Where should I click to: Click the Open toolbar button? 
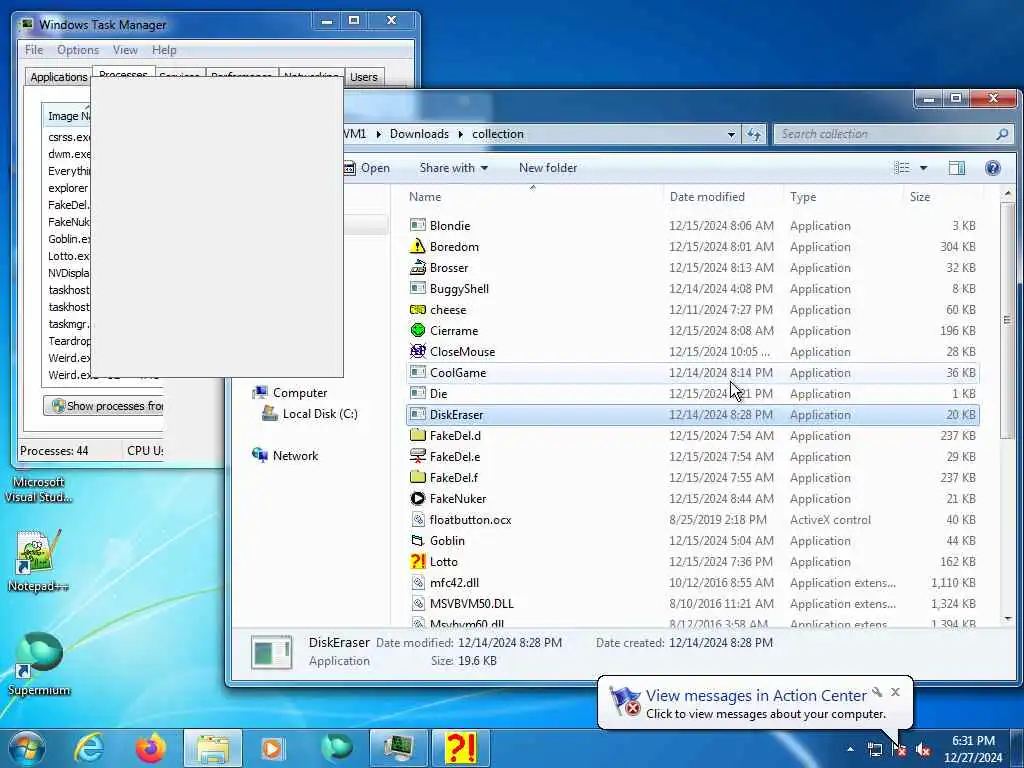click(366, 168)
